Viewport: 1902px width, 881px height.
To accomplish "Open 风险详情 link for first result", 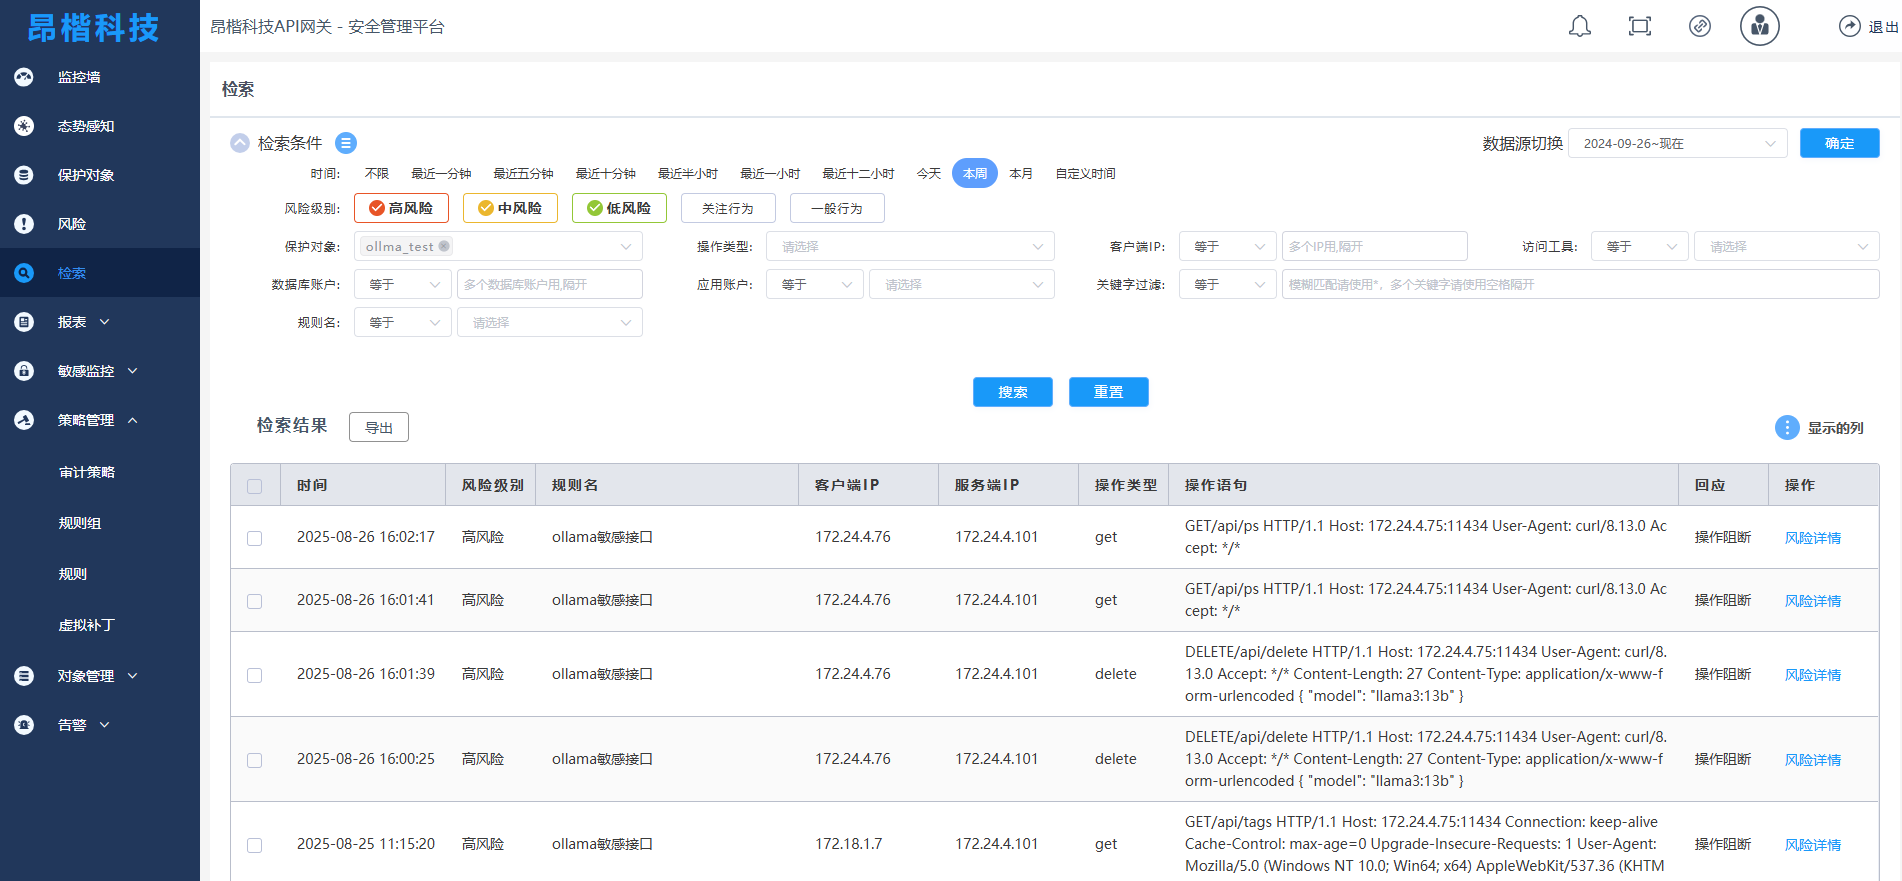I will (x=1812, y=538).
